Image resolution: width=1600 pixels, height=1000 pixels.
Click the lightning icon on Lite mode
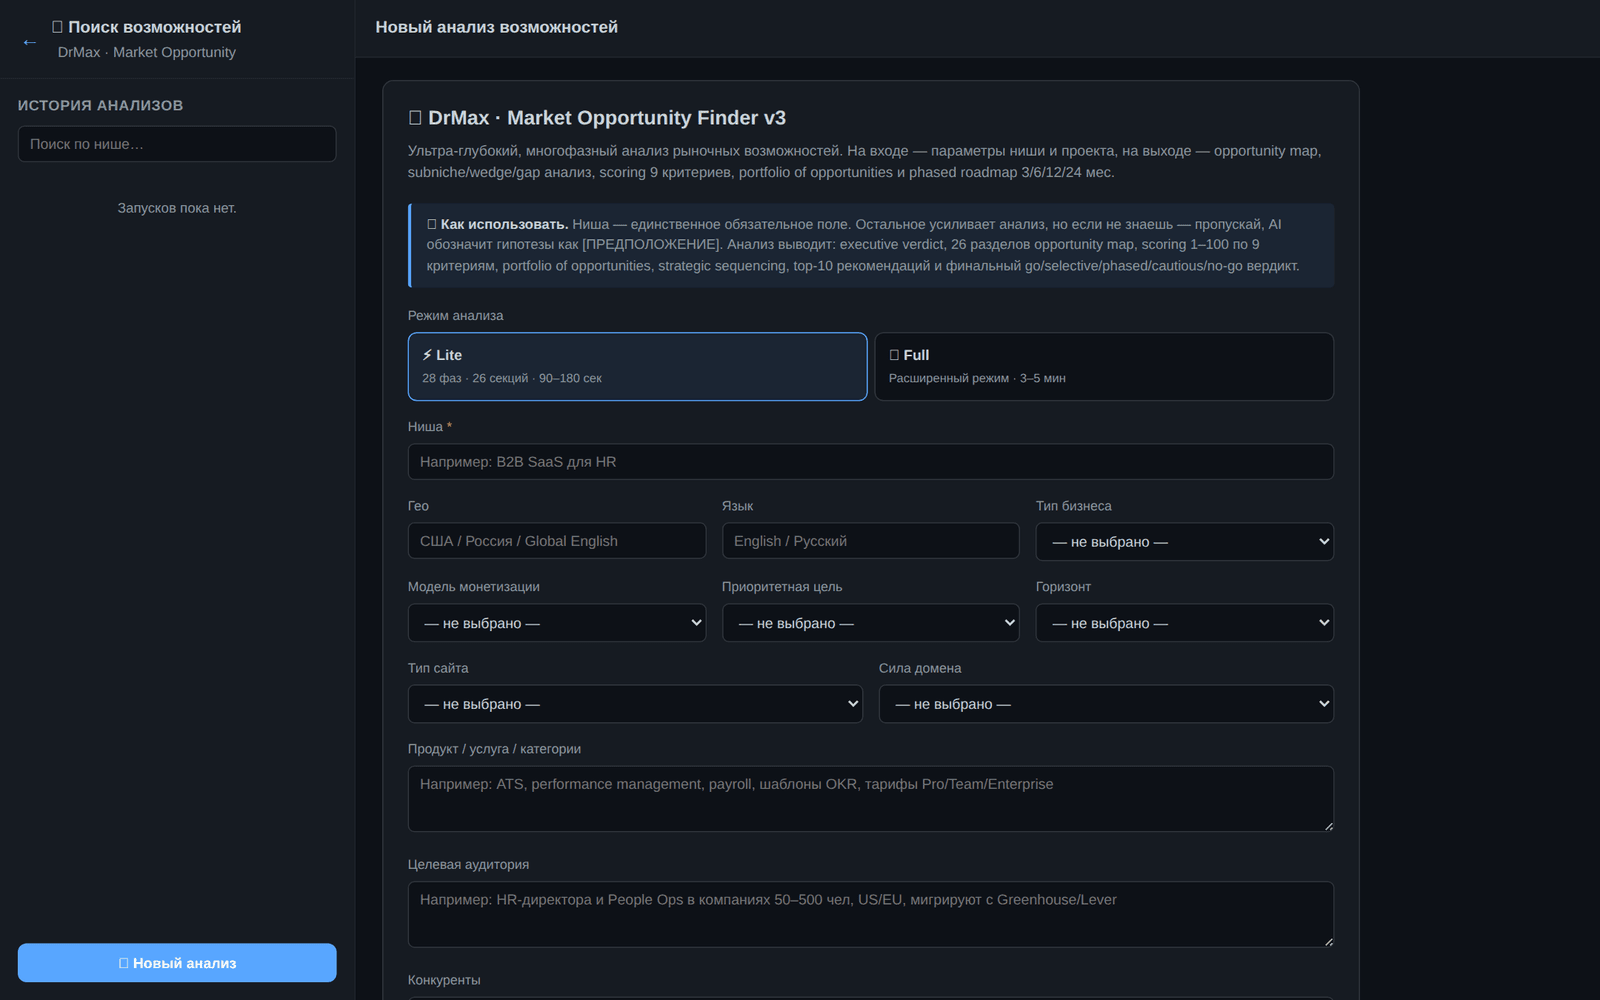point(427,355)
